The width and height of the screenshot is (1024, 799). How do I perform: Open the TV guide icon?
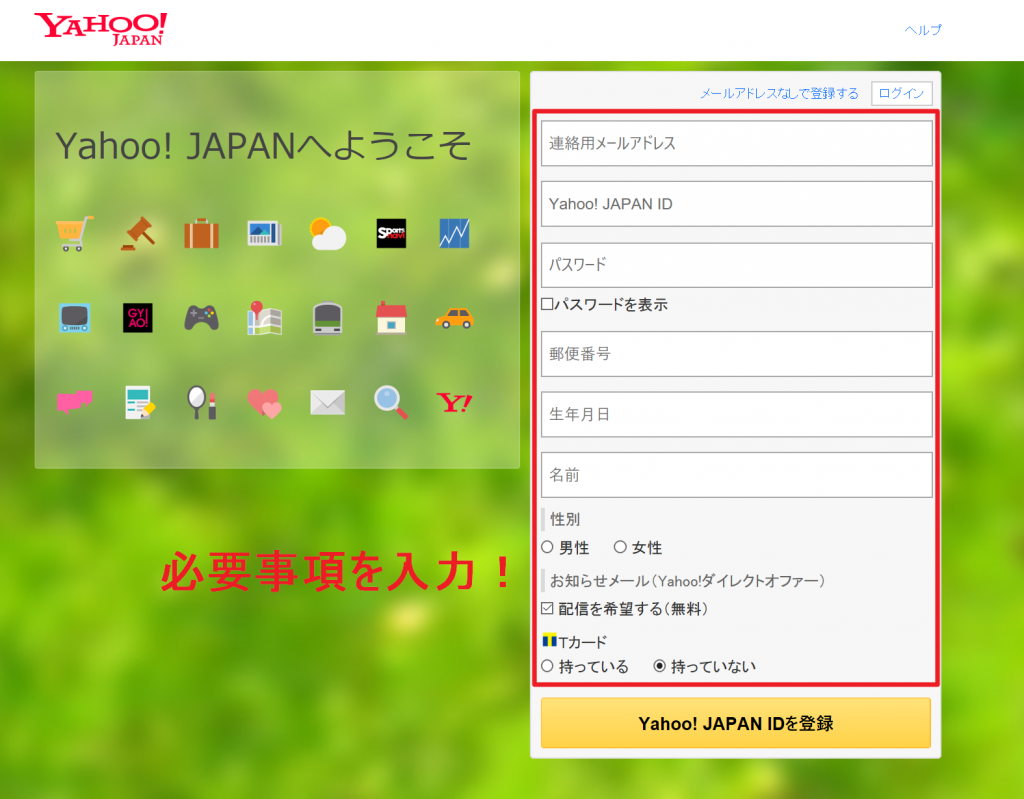pyautogui.click(x=74, y=318)
